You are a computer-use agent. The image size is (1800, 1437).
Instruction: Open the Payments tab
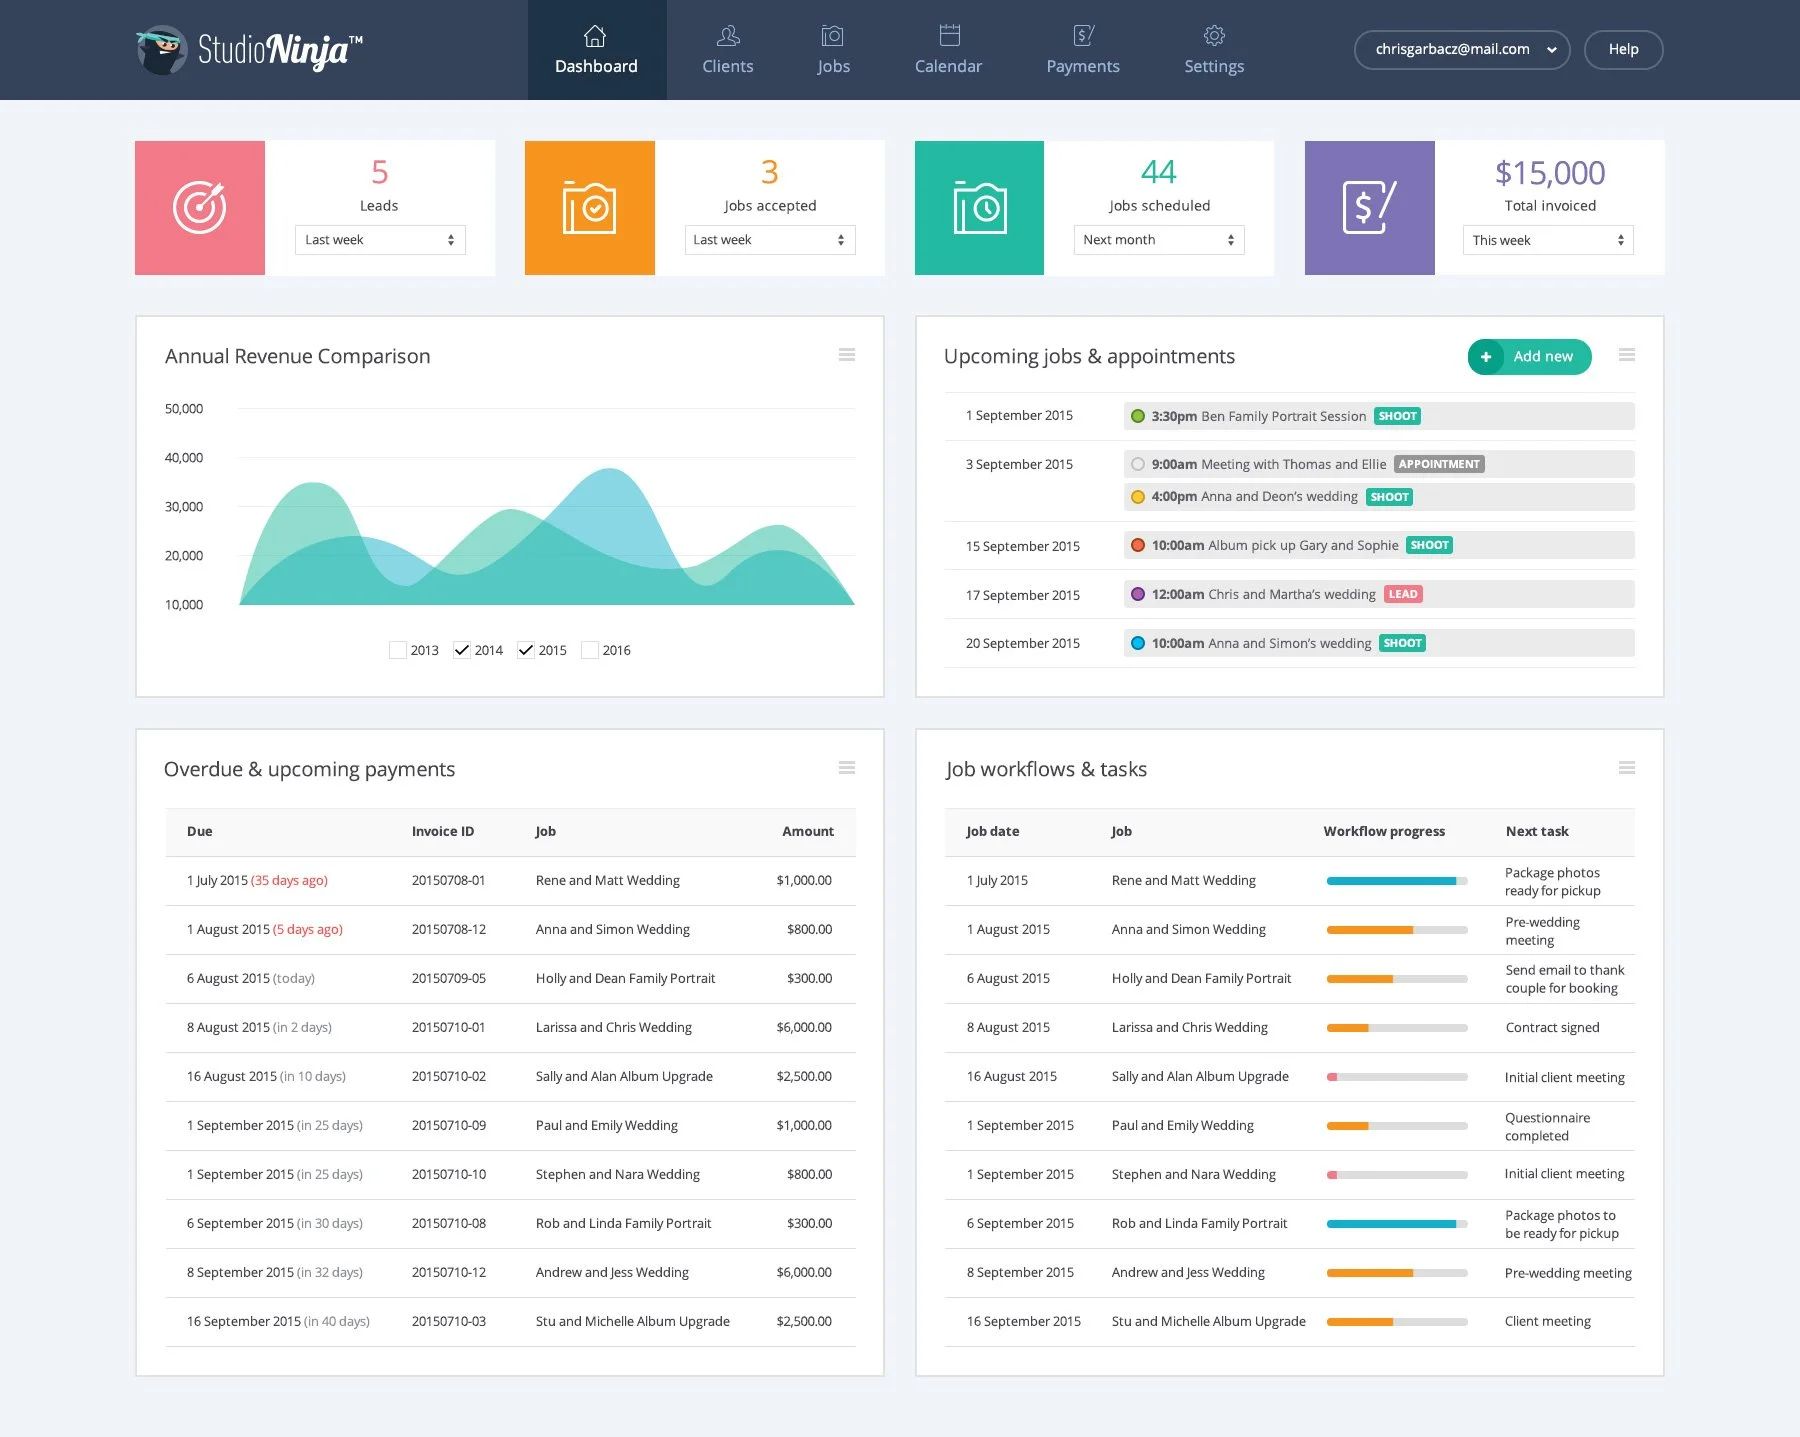click(x=1083, y=50)
